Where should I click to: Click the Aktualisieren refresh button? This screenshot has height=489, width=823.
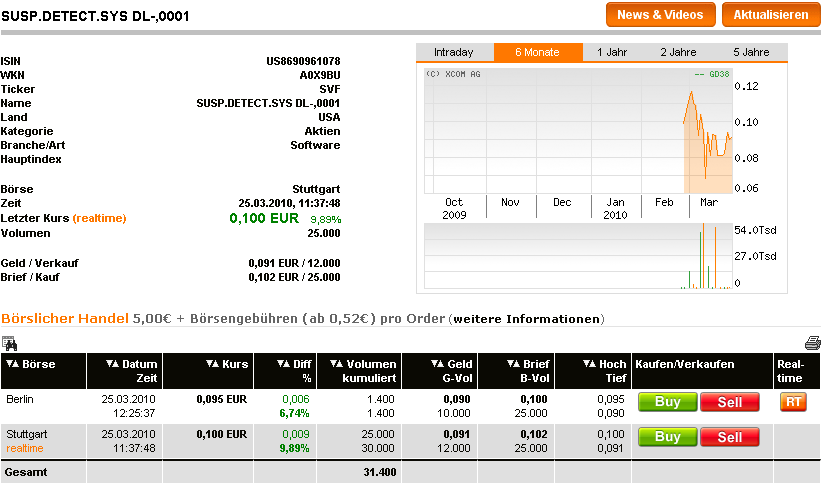click(x=771, y=15)
